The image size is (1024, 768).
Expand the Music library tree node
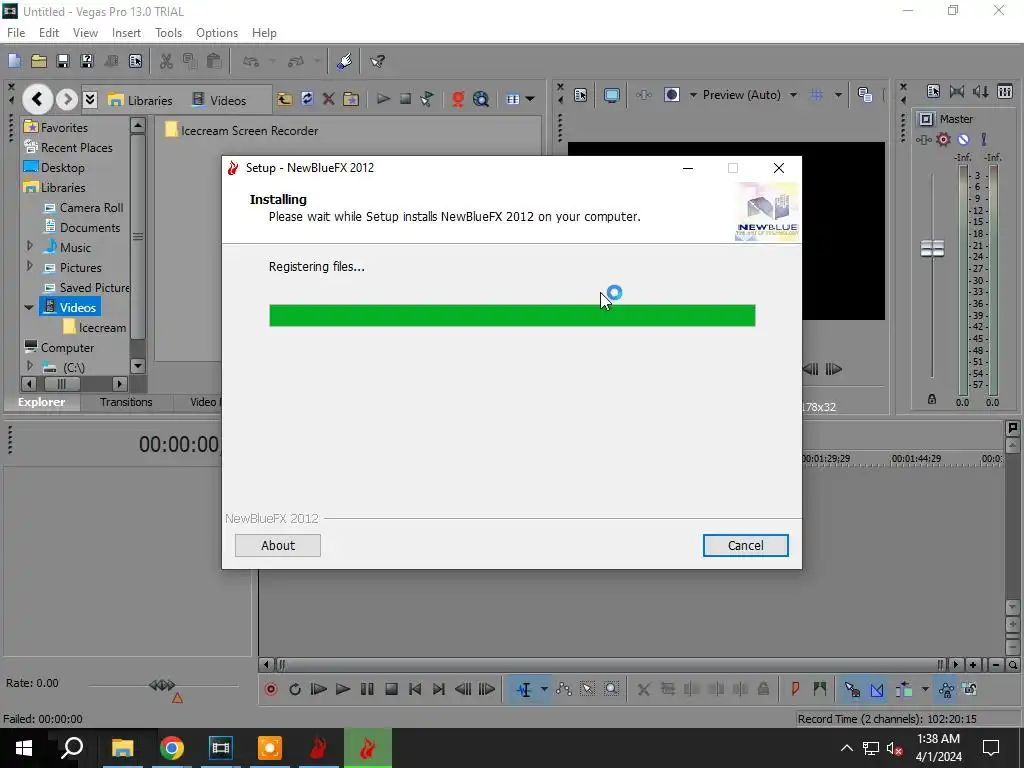click(29, 246)
